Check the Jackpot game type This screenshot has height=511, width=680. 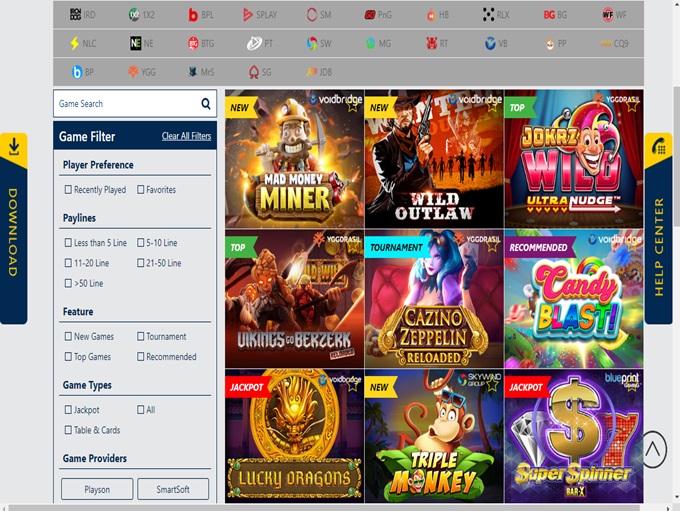[x=68, y=410]
